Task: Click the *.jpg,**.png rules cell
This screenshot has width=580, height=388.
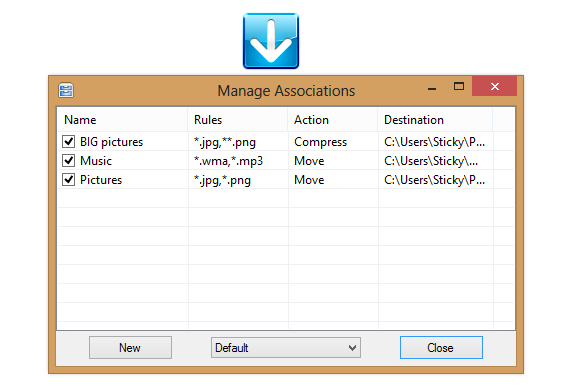Action: (225, 142)
